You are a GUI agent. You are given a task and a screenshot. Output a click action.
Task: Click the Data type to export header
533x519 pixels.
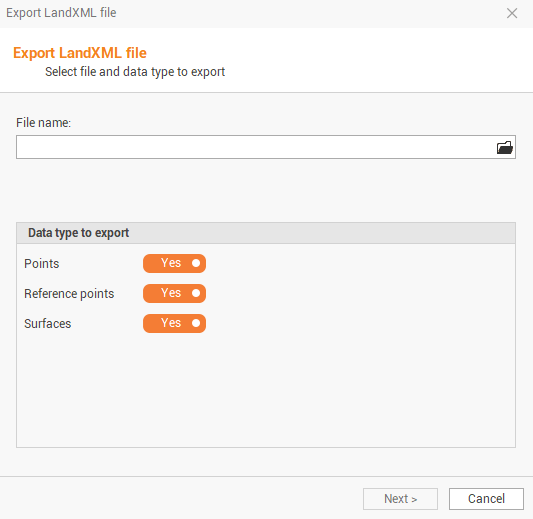click(x=79, y=233)
